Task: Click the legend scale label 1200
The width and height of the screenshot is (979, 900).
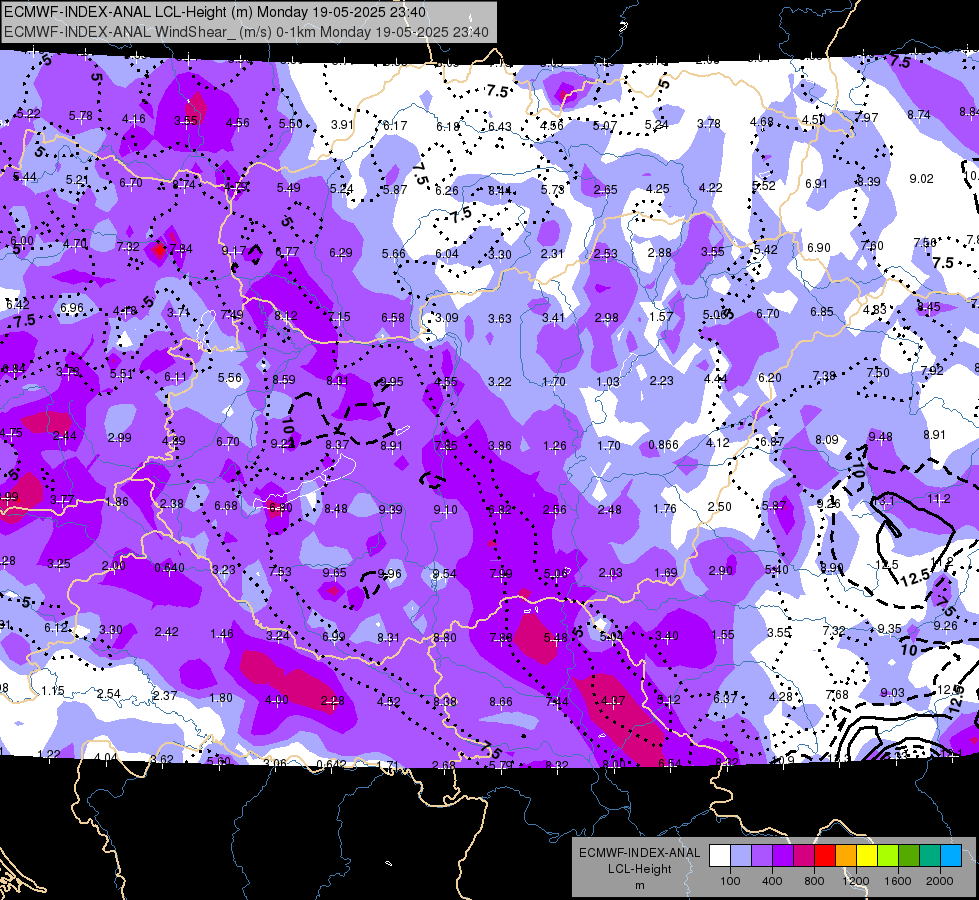Action: (856, 881)
